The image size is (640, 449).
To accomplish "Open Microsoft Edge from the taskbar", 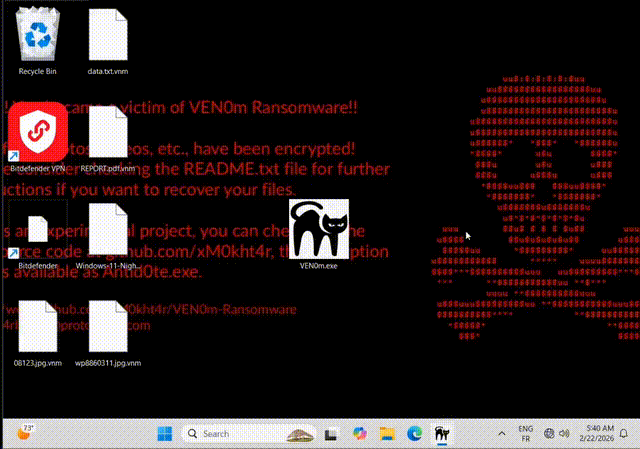I will tap(414, 434).
